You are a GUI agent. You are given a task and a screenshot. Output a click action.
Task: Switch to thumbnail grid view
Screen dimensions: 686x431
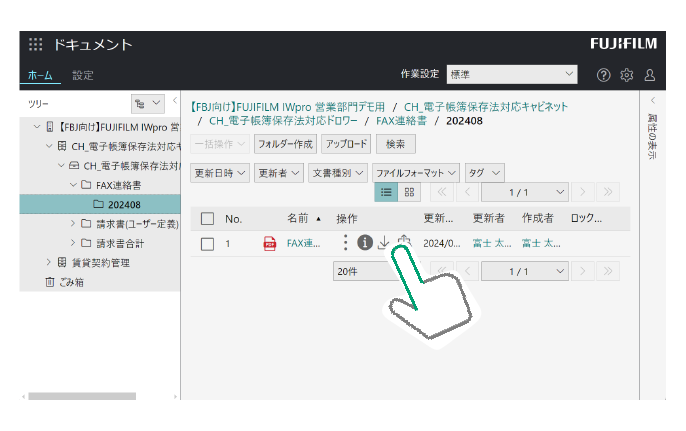click(409, 192)
